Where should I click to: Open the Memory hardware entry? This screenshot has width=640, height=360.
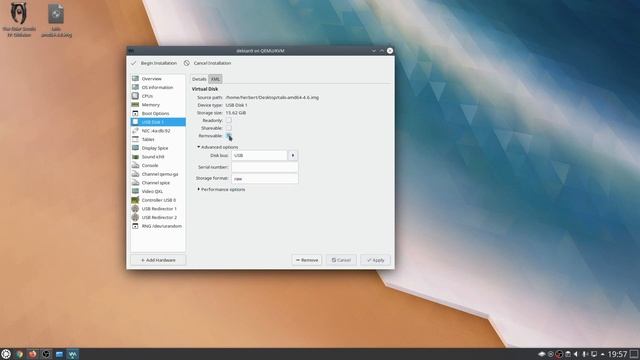(158, 104)
